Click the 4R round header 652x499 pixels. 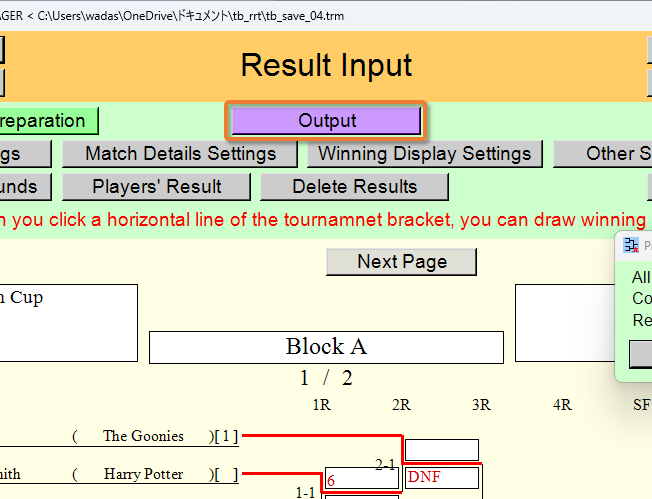coord(562,405)
